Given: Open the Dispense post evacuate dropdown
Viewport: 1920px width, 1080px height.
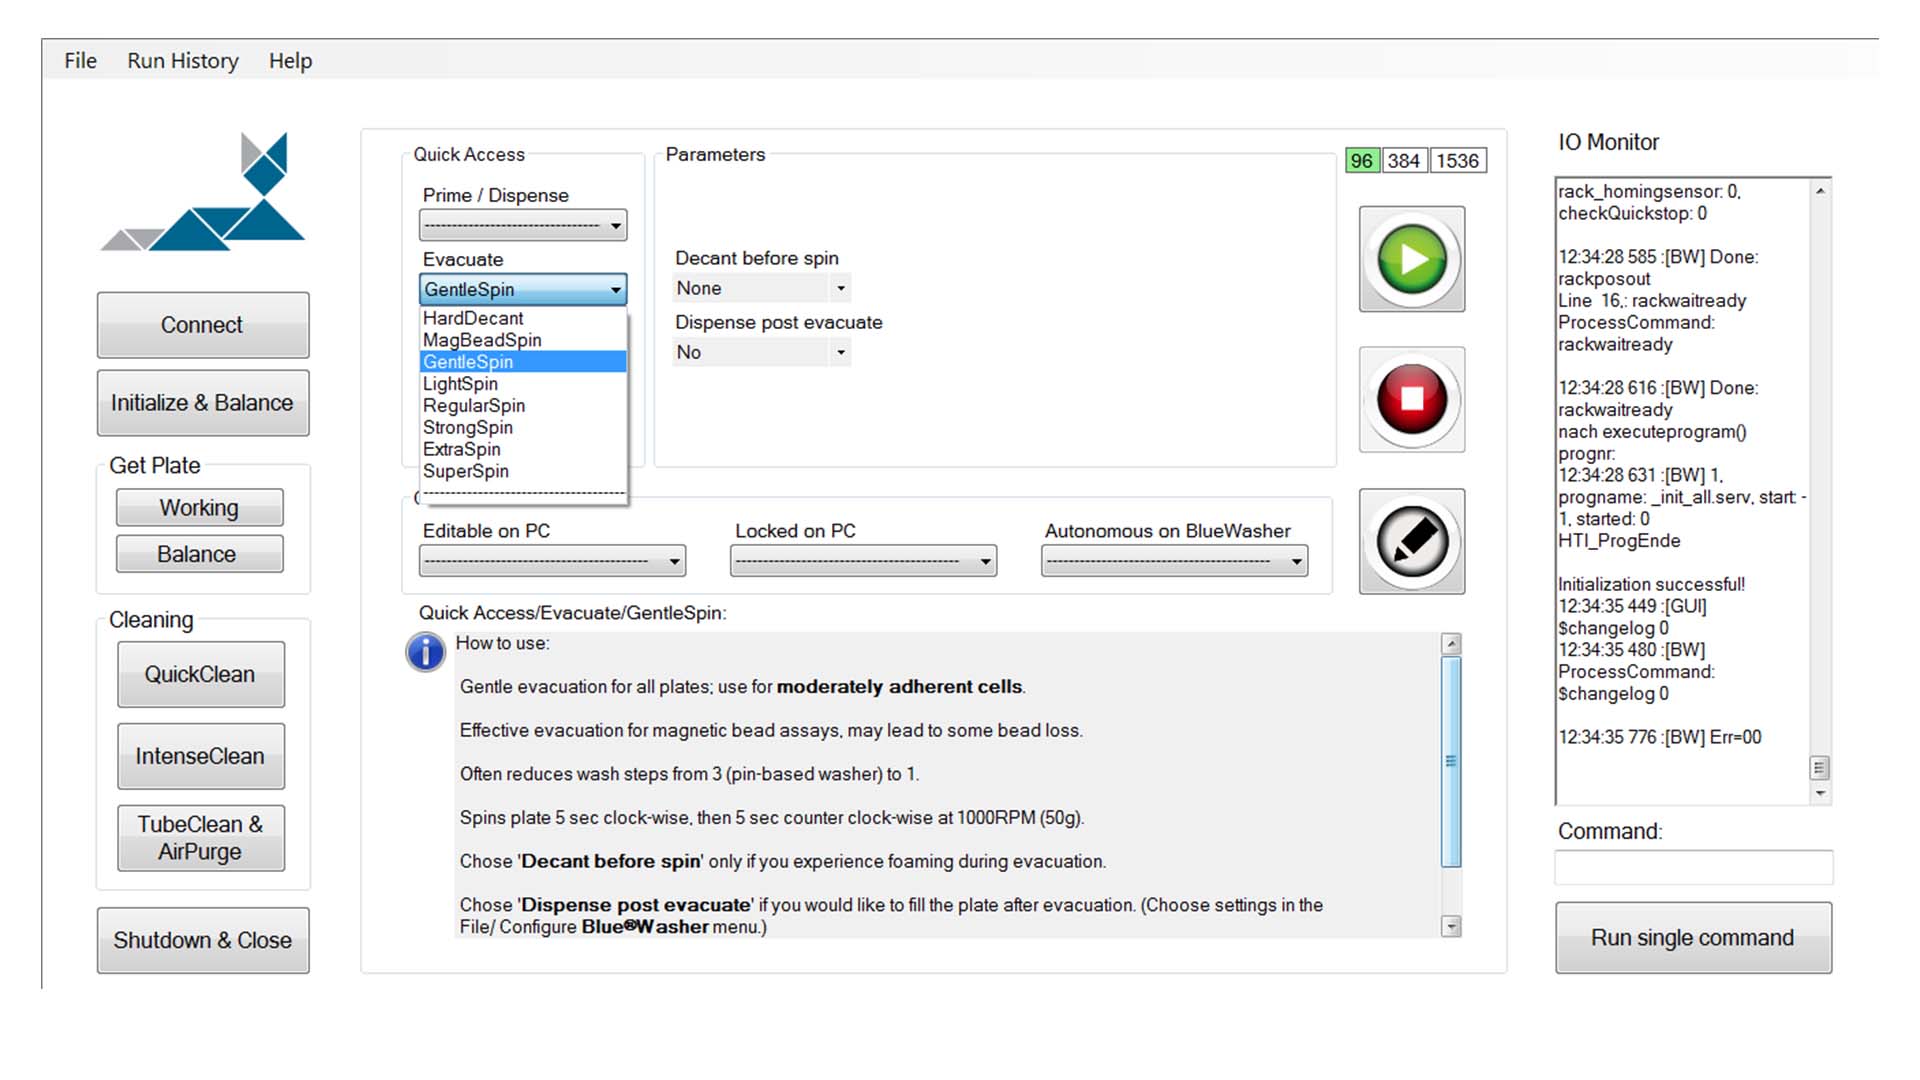Looking at the screenshot, I should point(762,352).
